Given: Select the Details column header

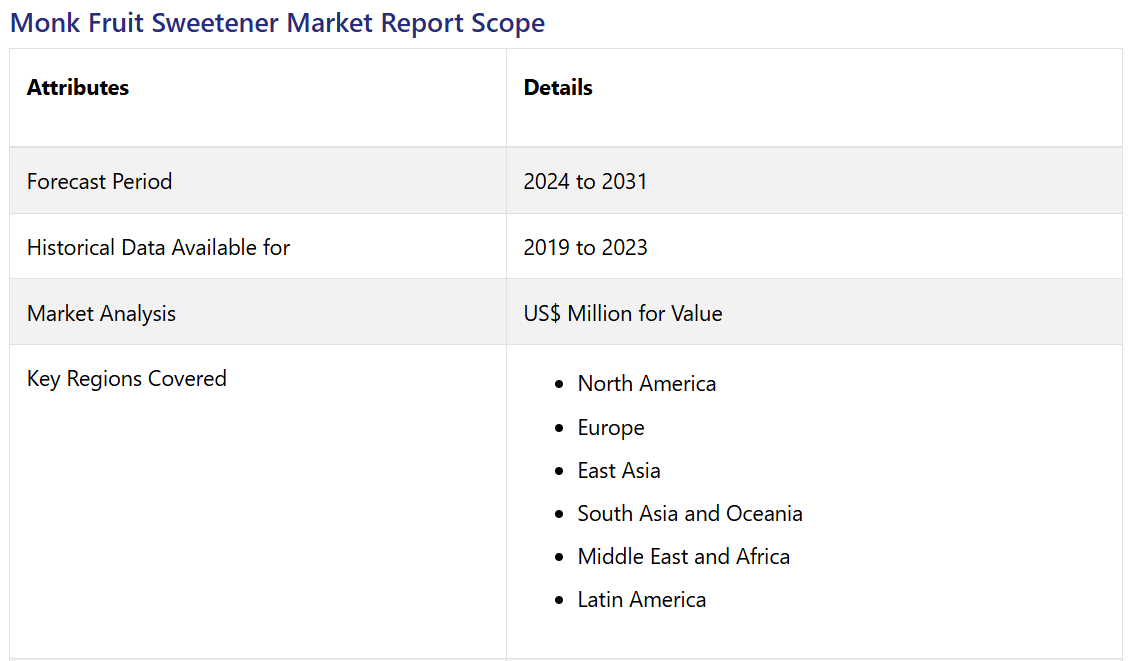Looking at the screenshot, I should pos(558,88).
